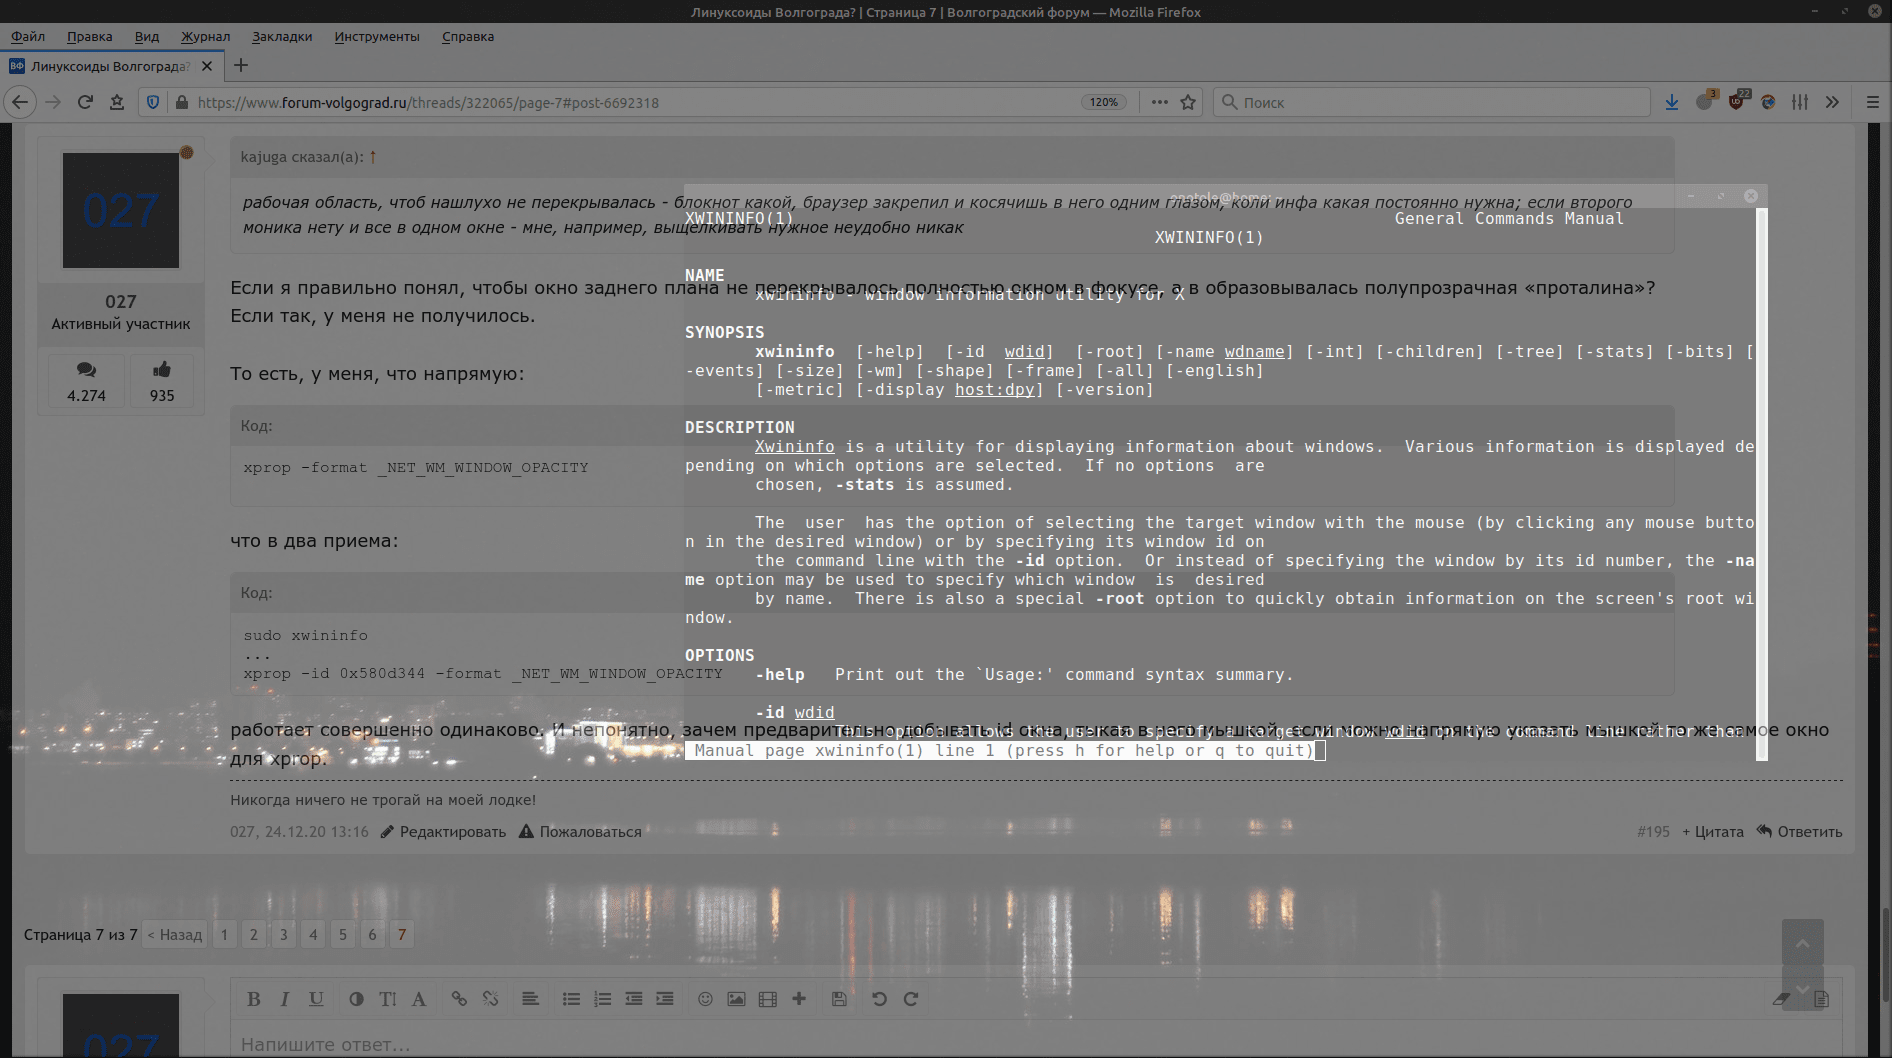Click the smiley emoji icon in editor
1892x1058 pixels.
coord(705,999)
